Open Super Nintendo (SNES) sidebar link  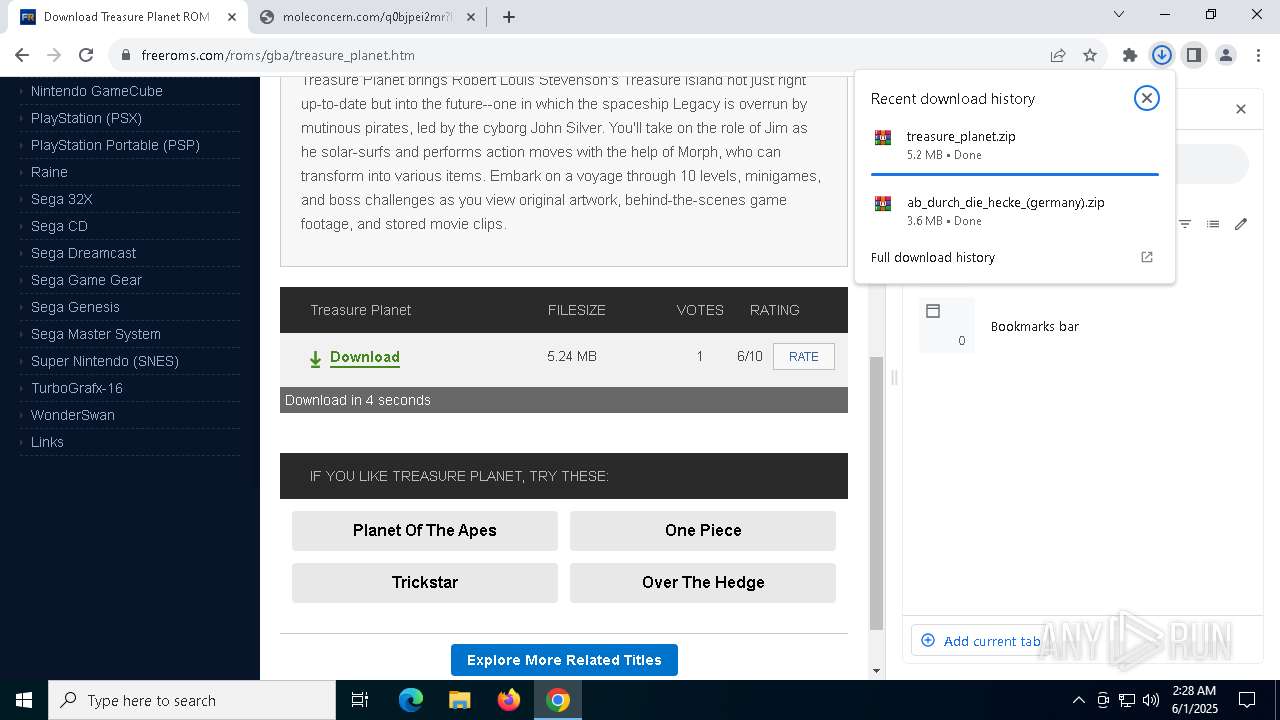point(105,361)
